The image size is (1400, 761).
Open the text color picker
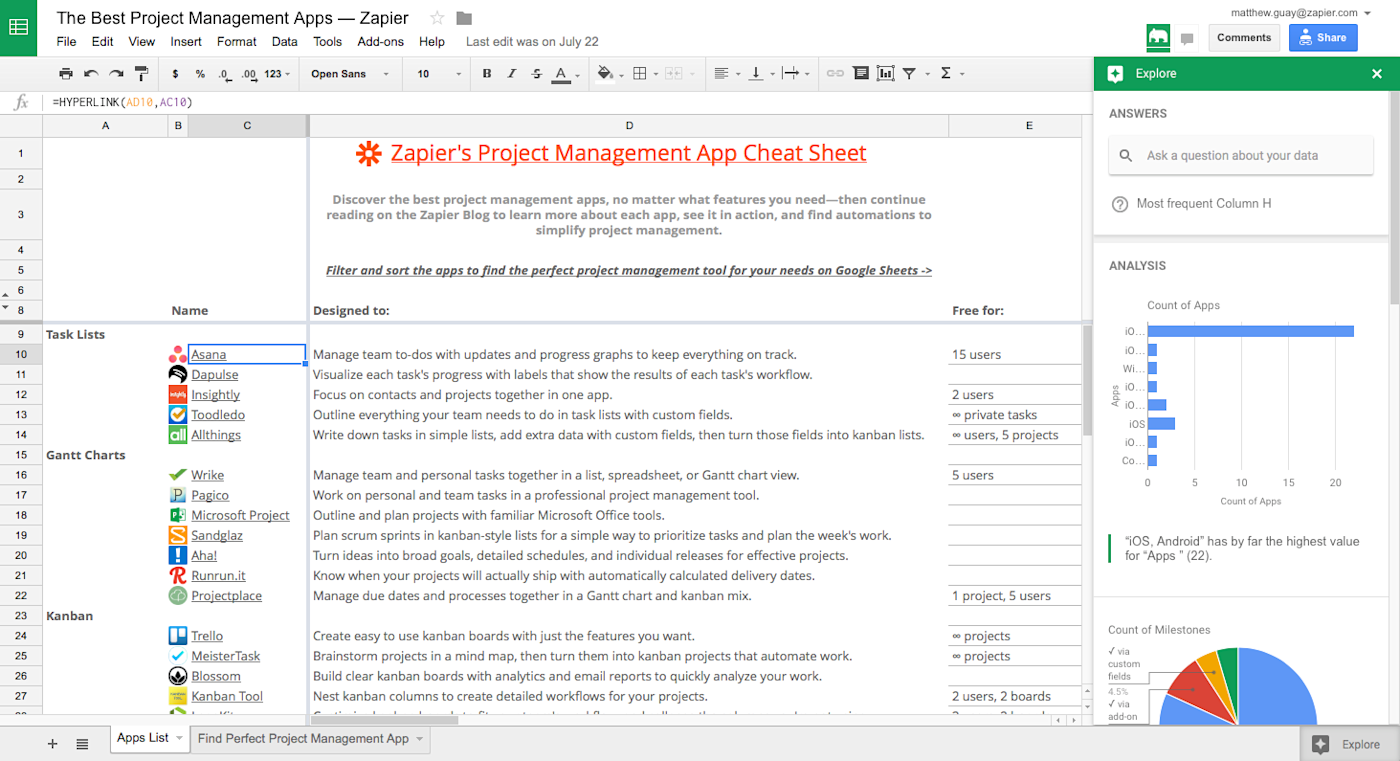[x=565, y=74]
